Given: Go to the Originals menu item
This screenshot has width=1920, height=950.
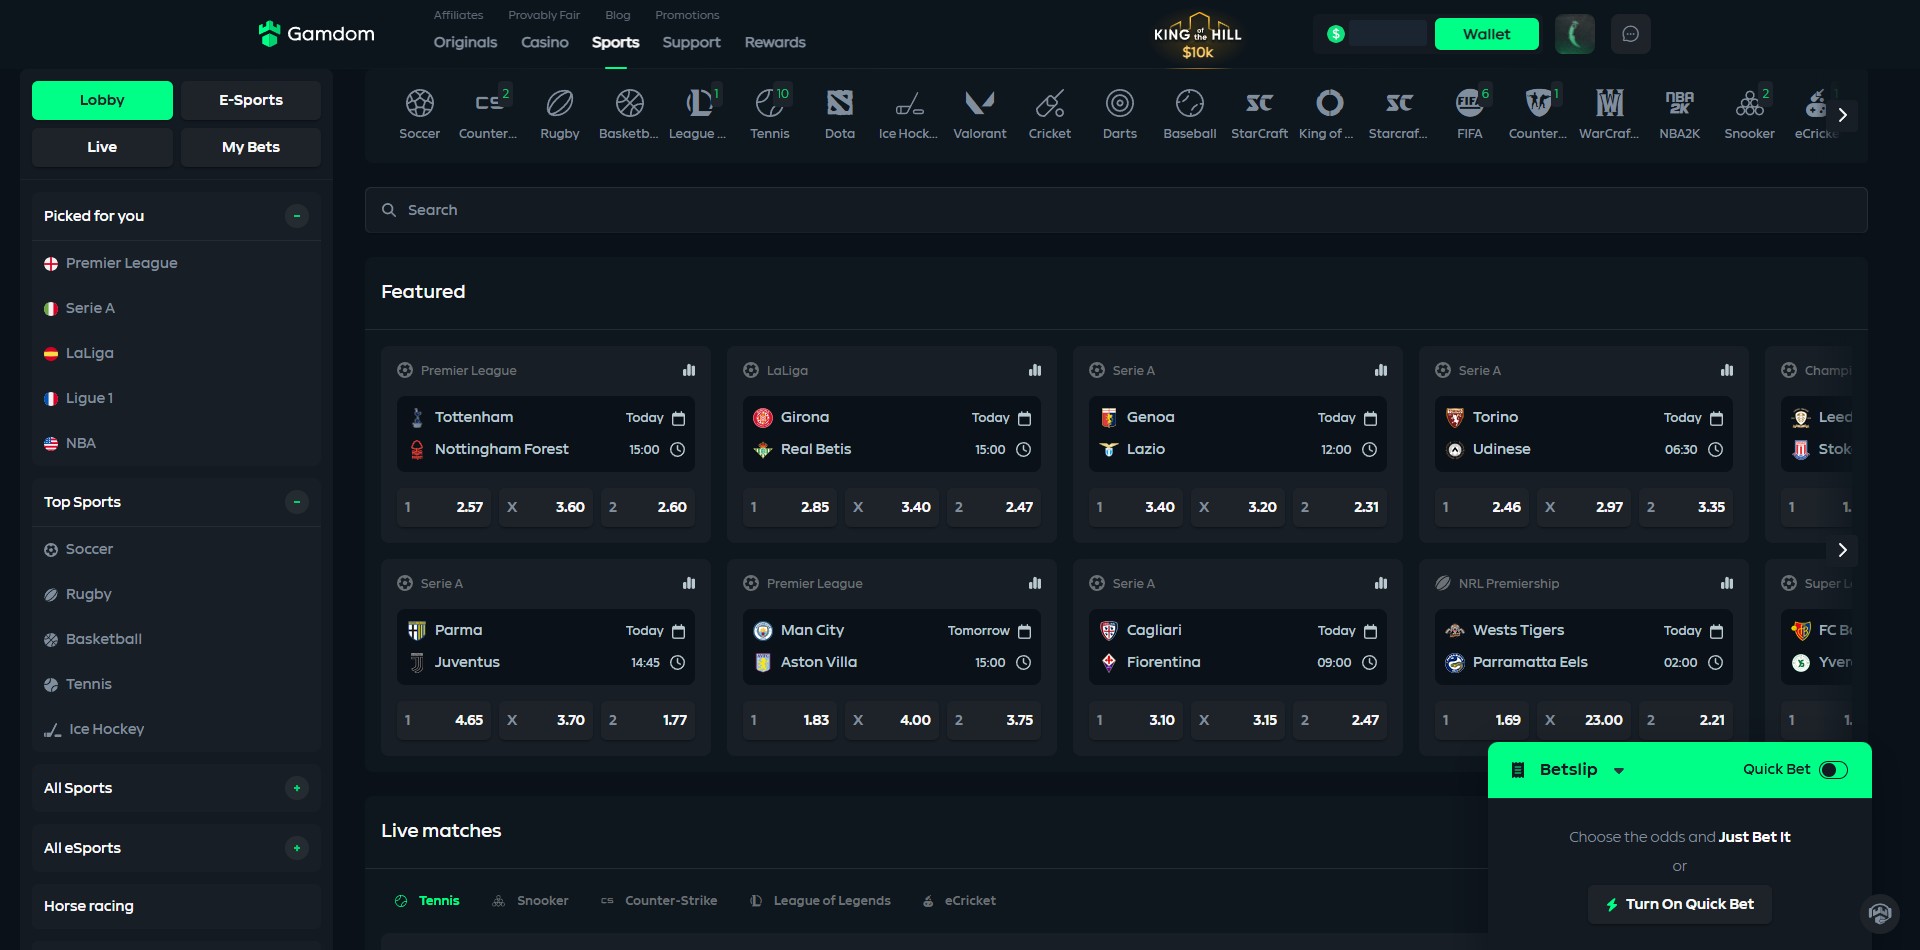Looking at the screenshot, I should click(465, 42).
